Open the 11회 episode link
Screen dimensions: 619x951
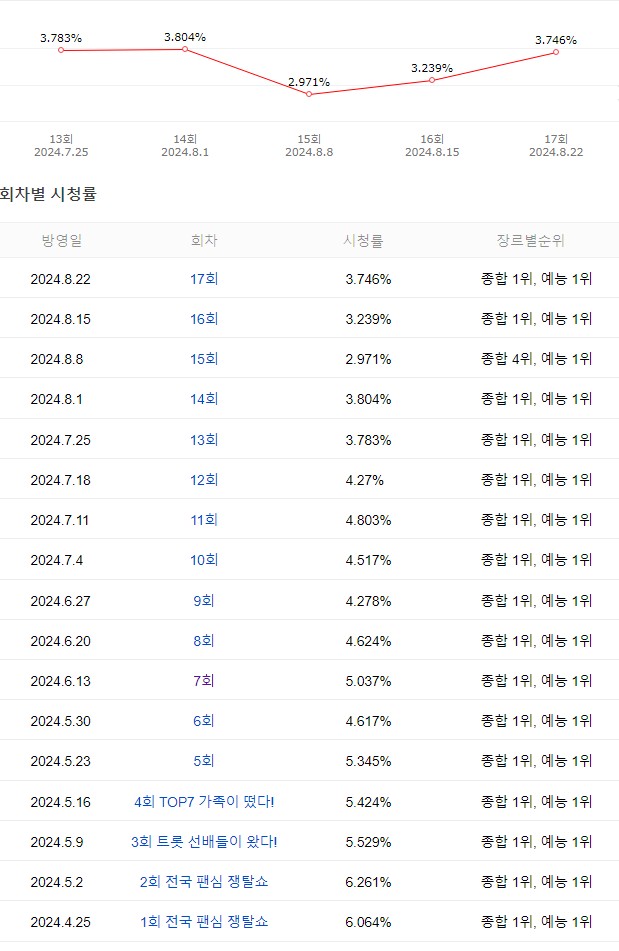204,520
